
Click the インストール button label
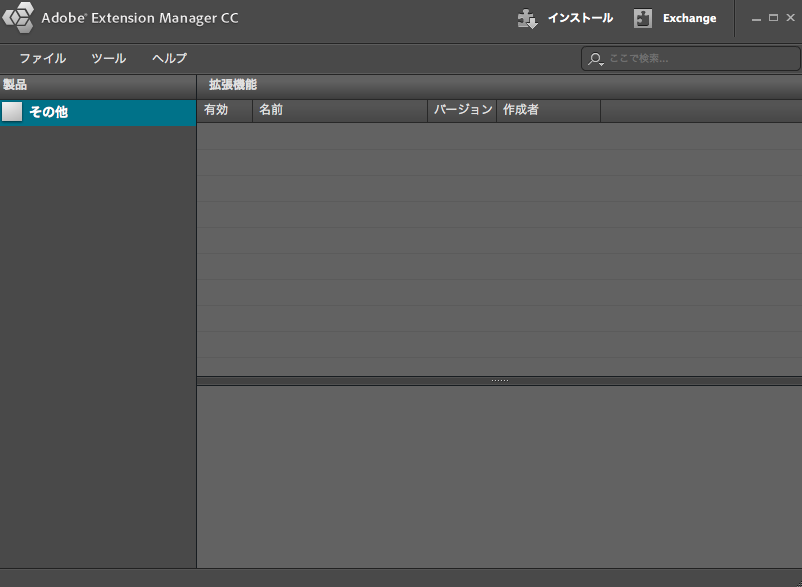coord(580,18)
